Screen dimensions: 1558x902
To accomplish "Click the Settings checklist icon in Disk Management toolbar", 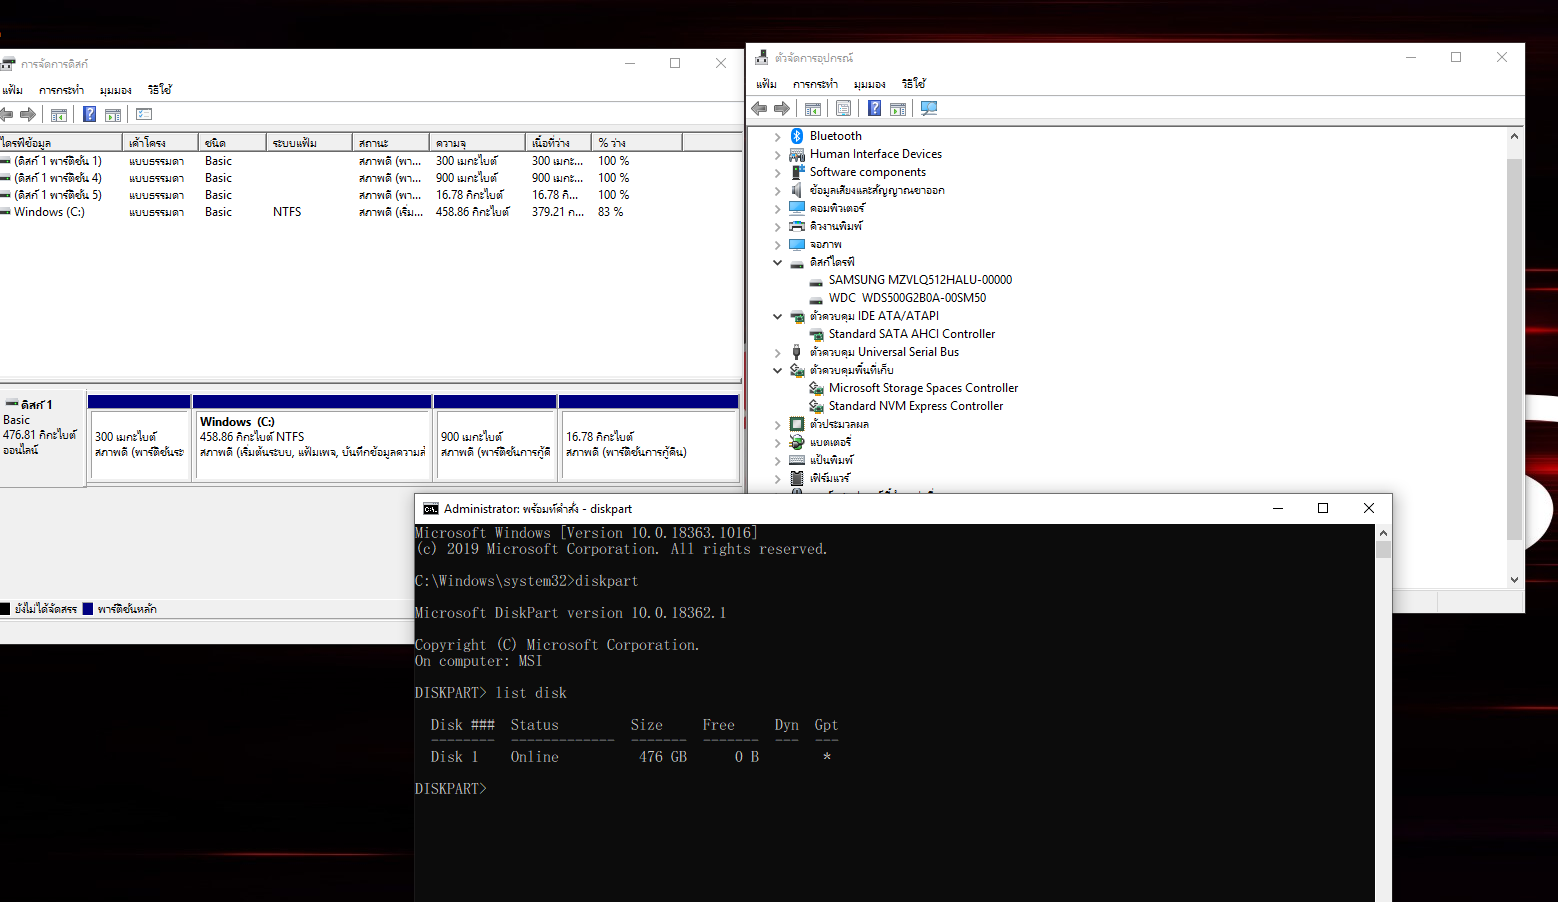I will 144,115.
